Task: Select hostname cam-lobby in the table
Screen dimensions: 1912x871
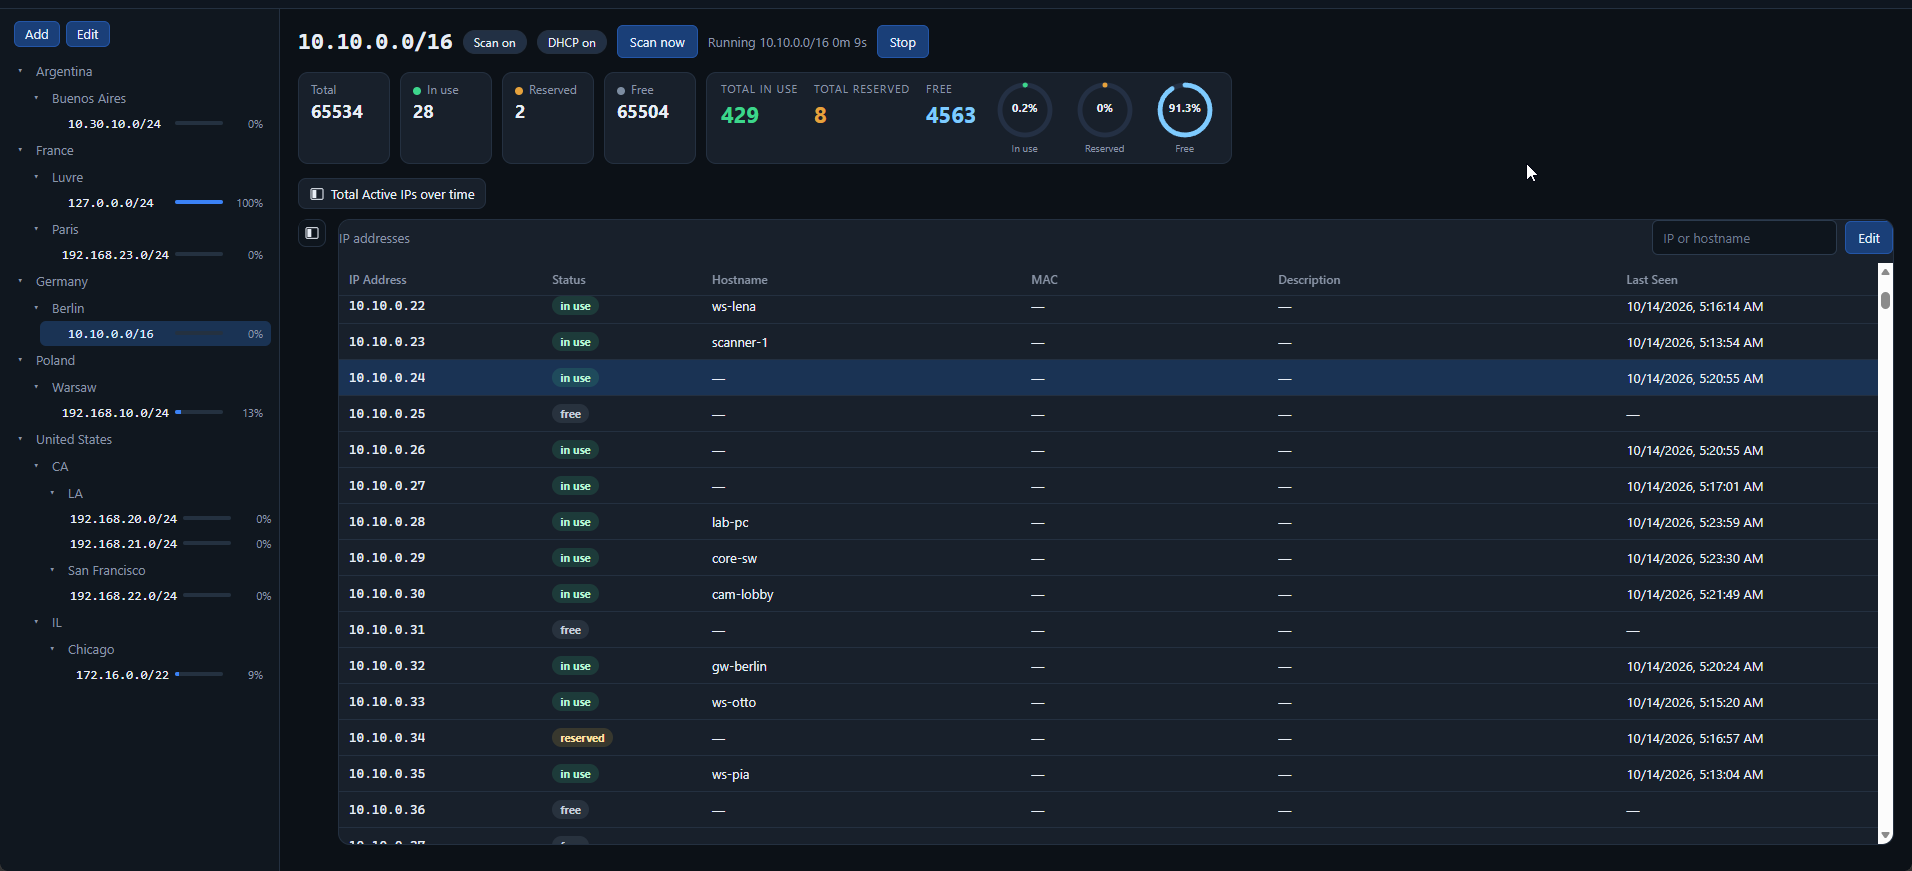Action: pos(742,595)
